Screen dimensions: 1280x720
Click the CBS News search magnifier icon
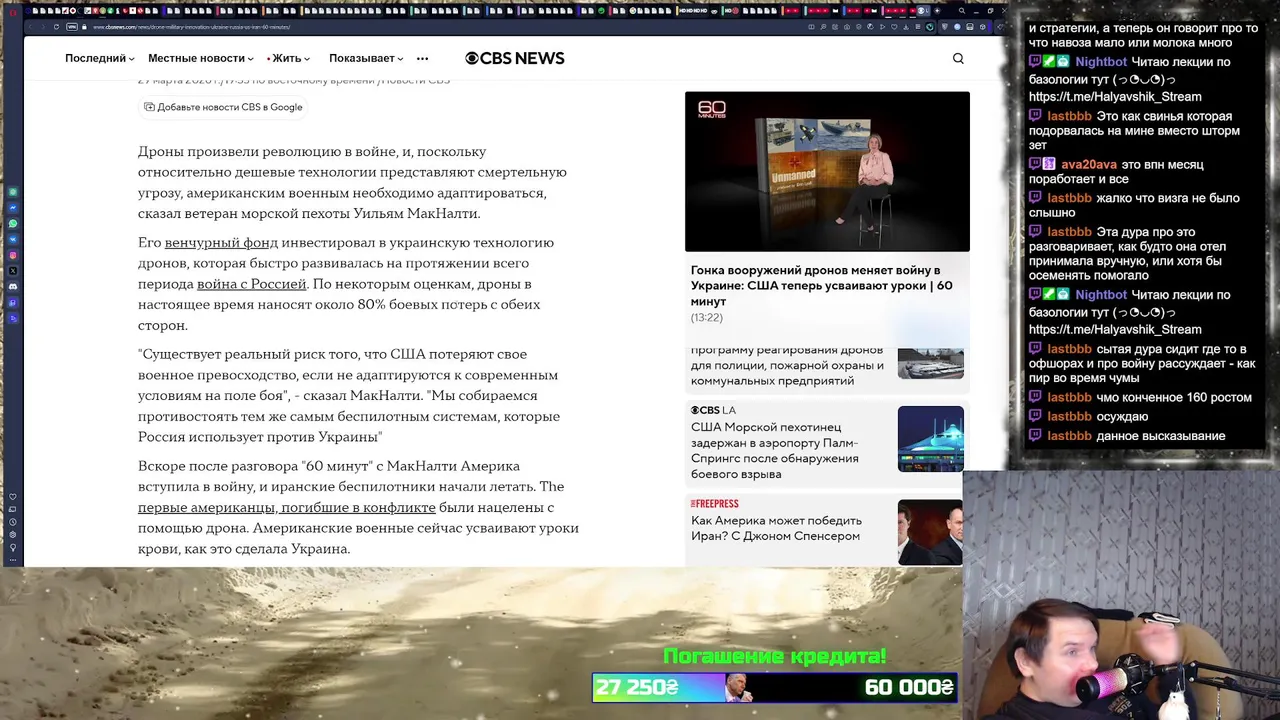[x=958, y=58]
